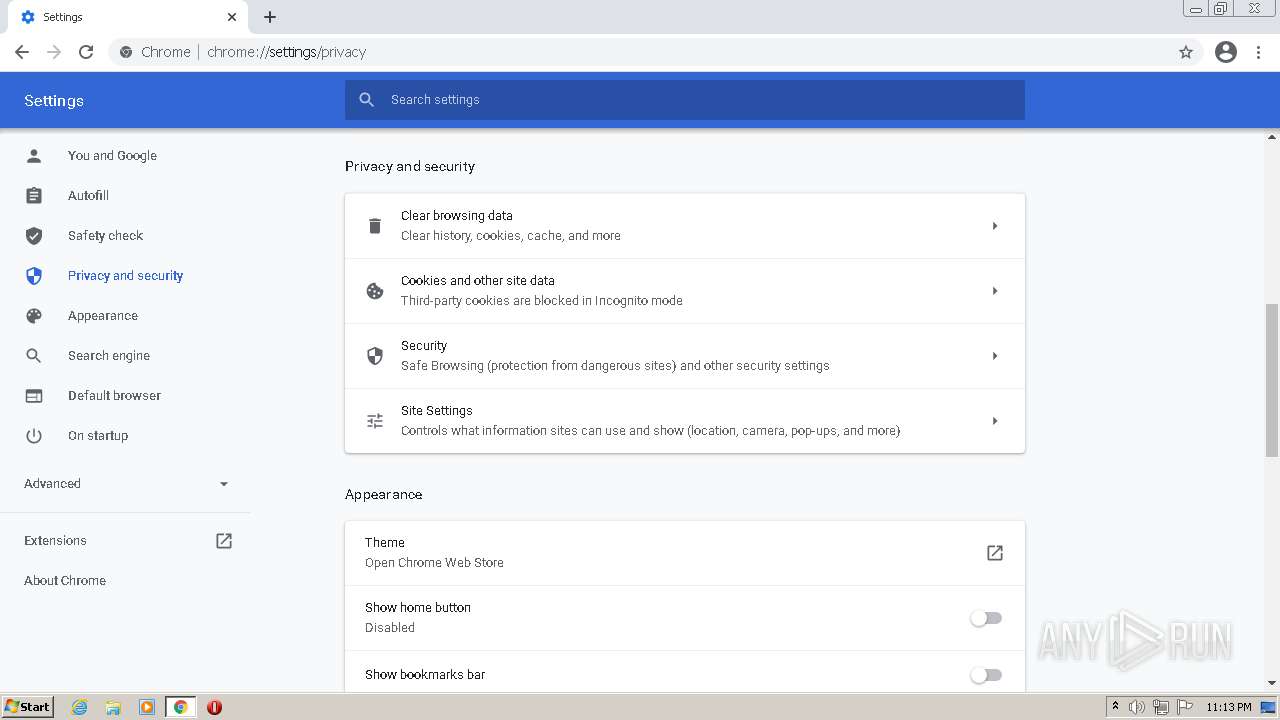Click the red Opera icon in taskbar
Screen dimensions: 1280x720
(214, 707)
